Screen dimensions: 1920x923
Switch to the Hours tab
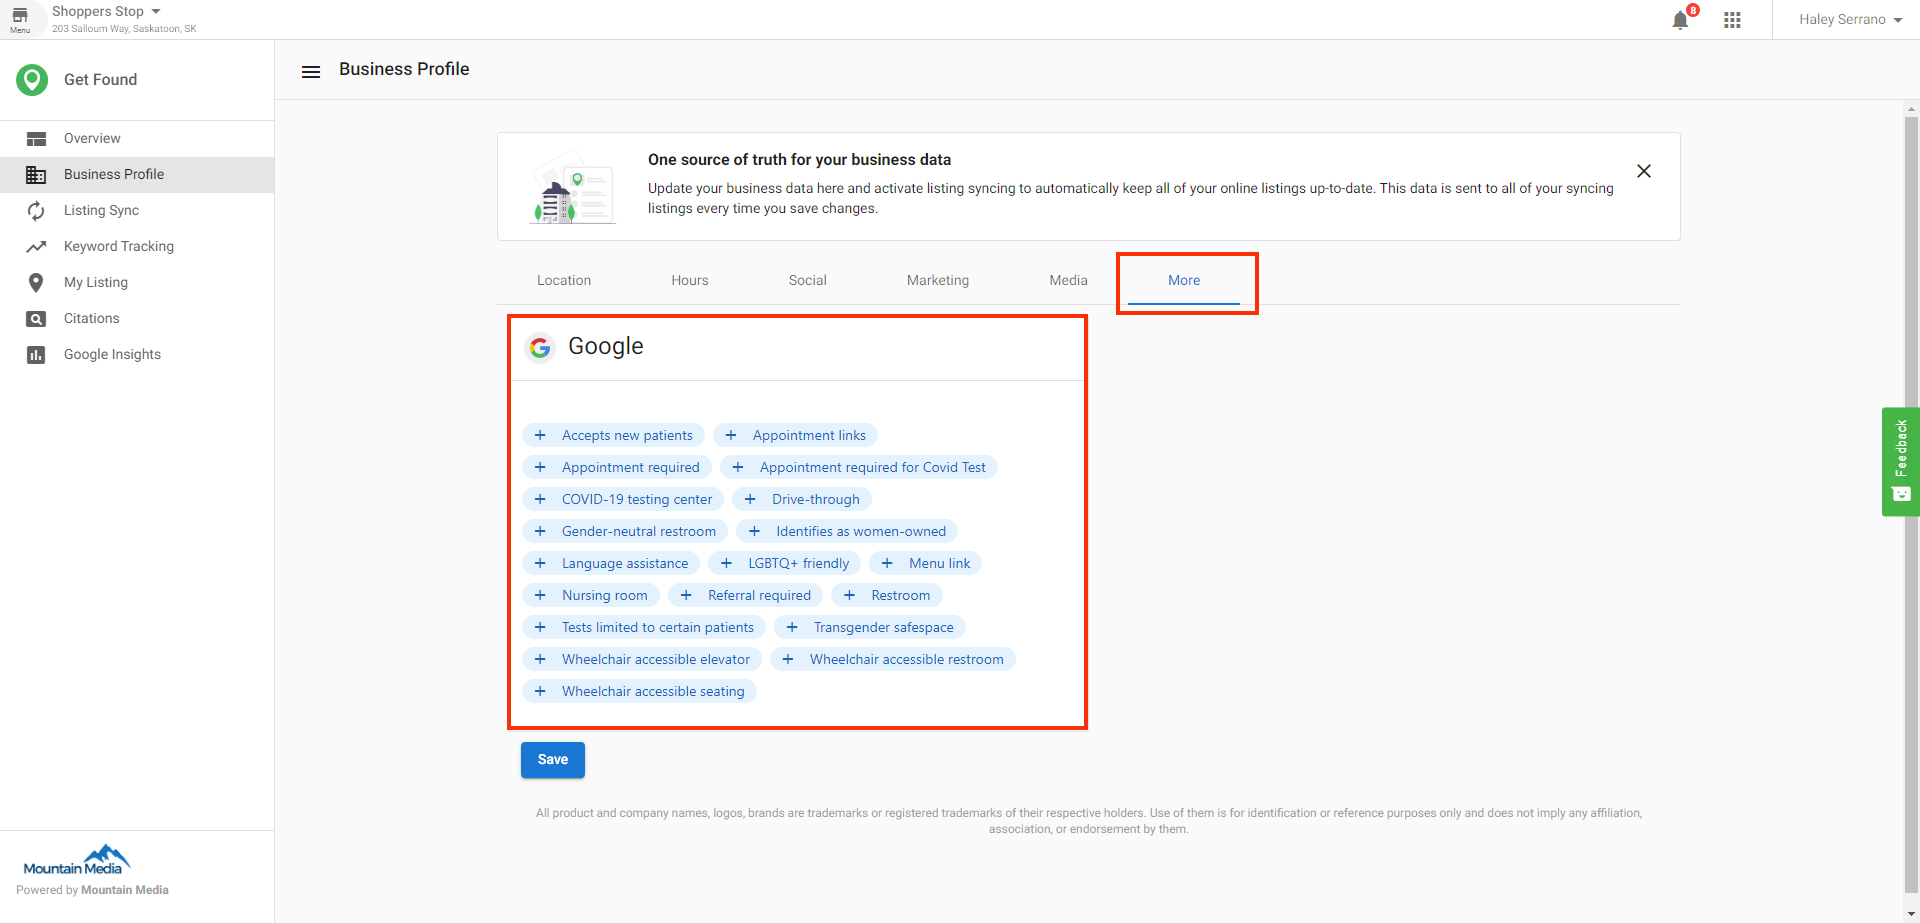(x=689, y=280)
